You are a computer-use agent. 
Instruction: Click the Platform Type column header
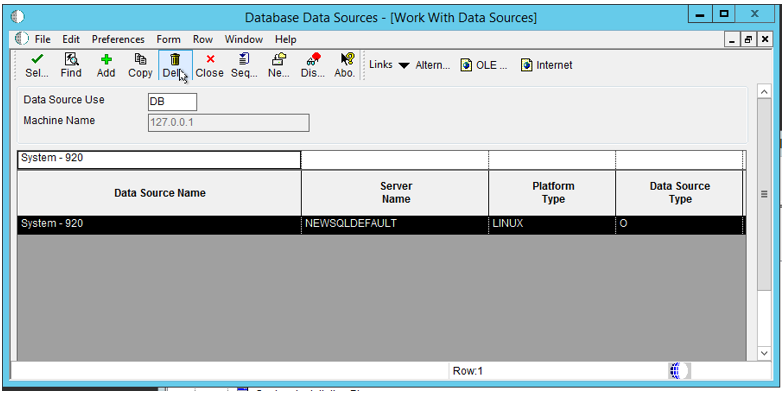552,193
